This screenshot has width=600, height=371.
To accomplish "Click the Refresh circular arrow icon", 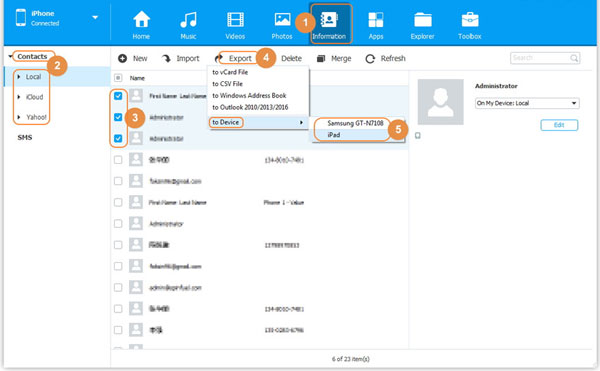I will [x=370, y=59].
